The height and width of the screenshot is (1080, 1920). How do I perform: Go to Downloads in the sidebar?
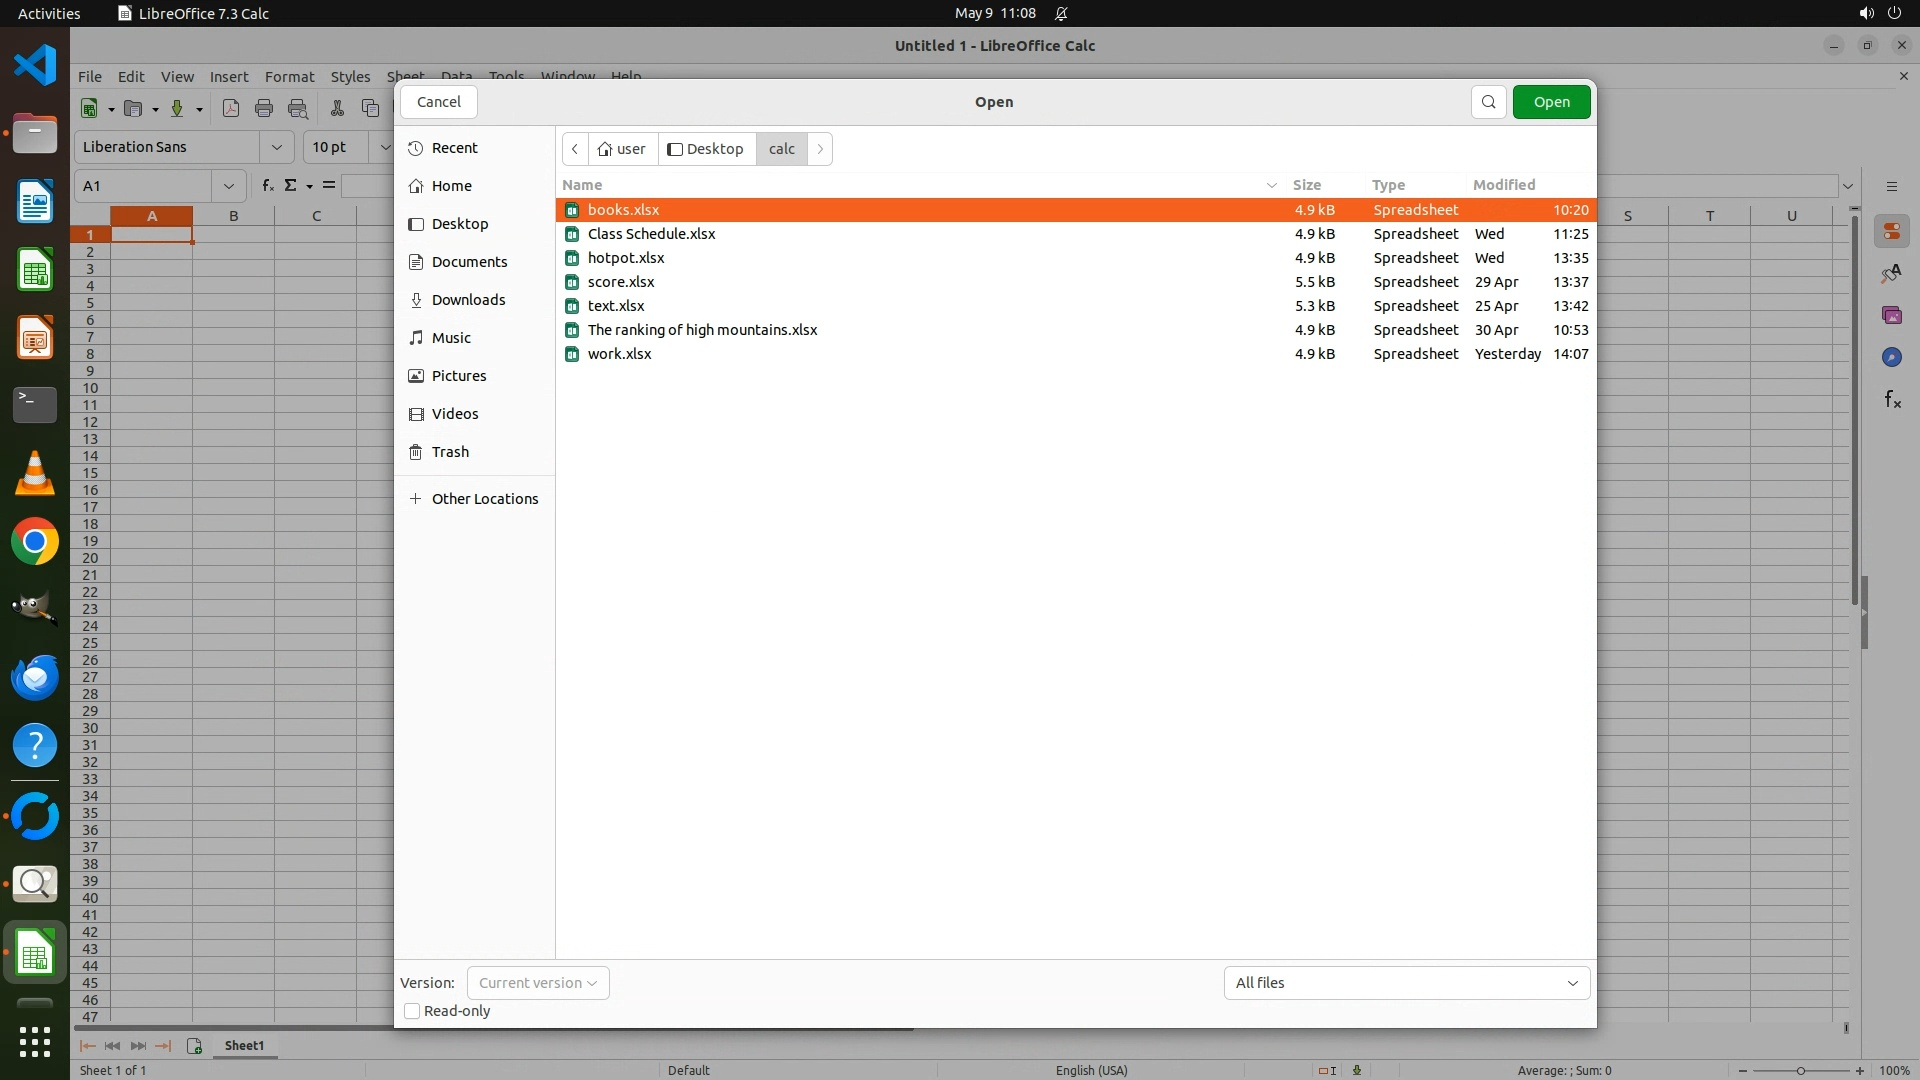pyautogui.click(x=468, y=300)
